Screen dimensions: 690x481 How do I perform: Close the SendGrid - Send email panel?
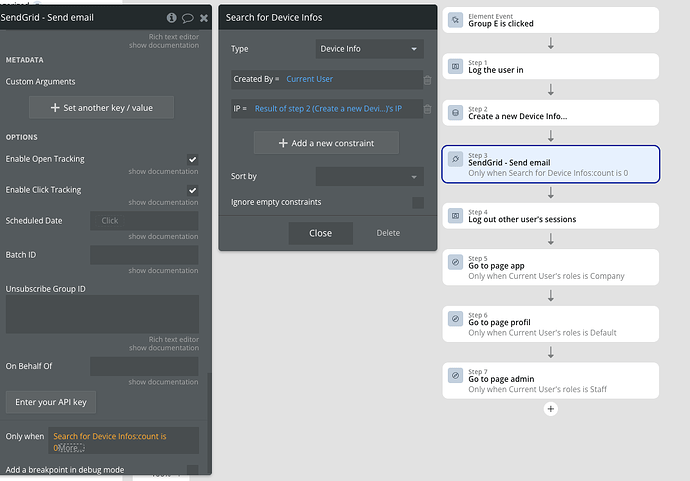204,18
